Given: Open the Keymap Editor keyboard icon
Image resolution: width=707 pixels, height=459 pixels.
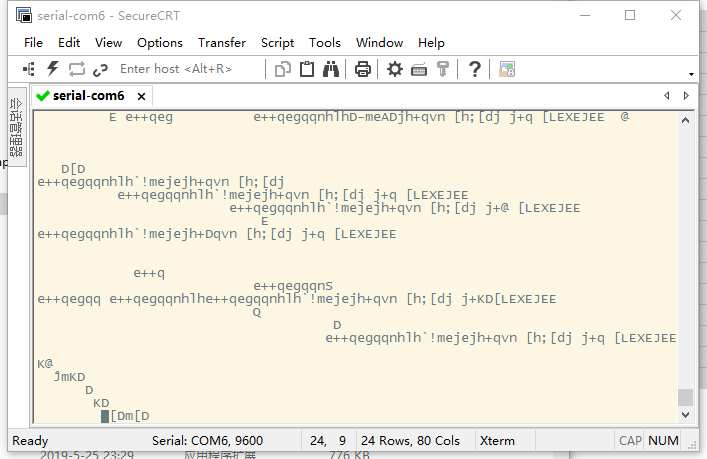Looking at the screenshot, I should tap(419, 70).
